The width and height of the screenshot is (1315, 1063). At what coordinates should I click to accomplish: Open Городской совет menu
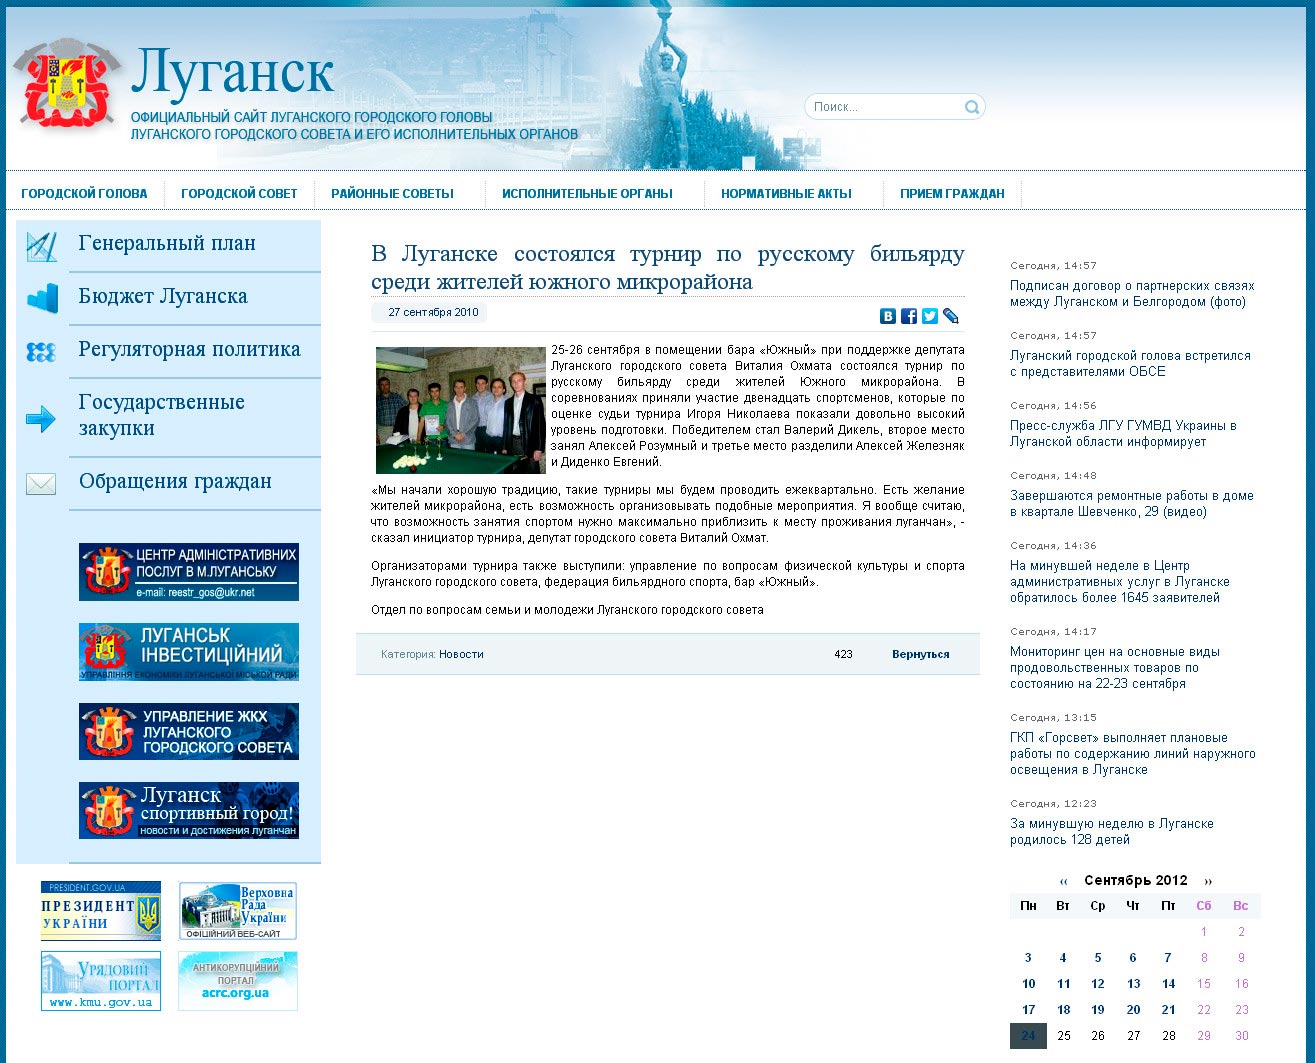click(x=239, y=194)
